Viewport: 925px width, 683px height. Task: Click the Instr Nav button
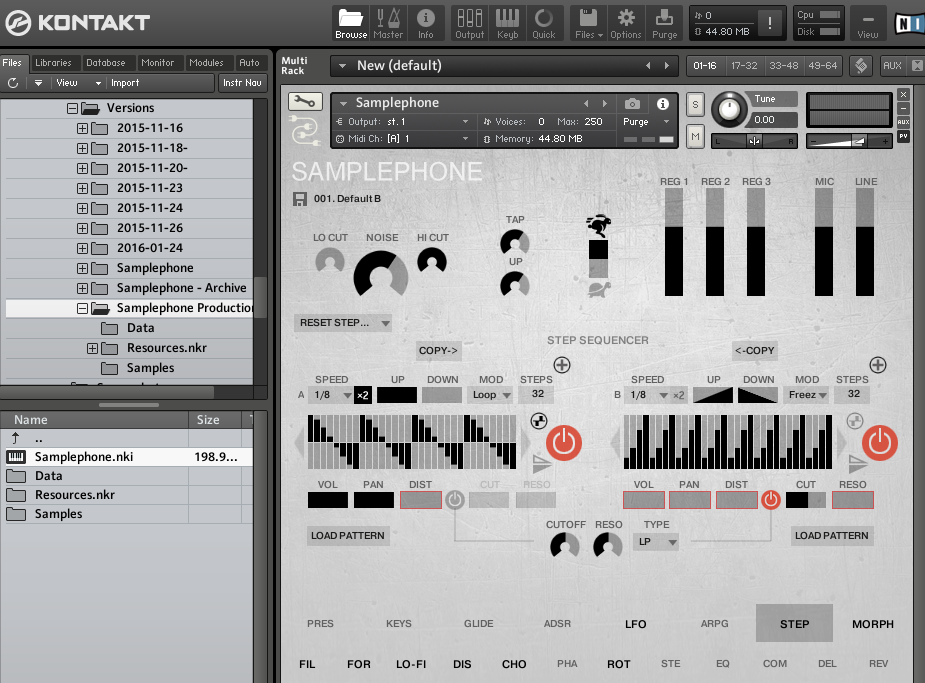coord(242,83)
